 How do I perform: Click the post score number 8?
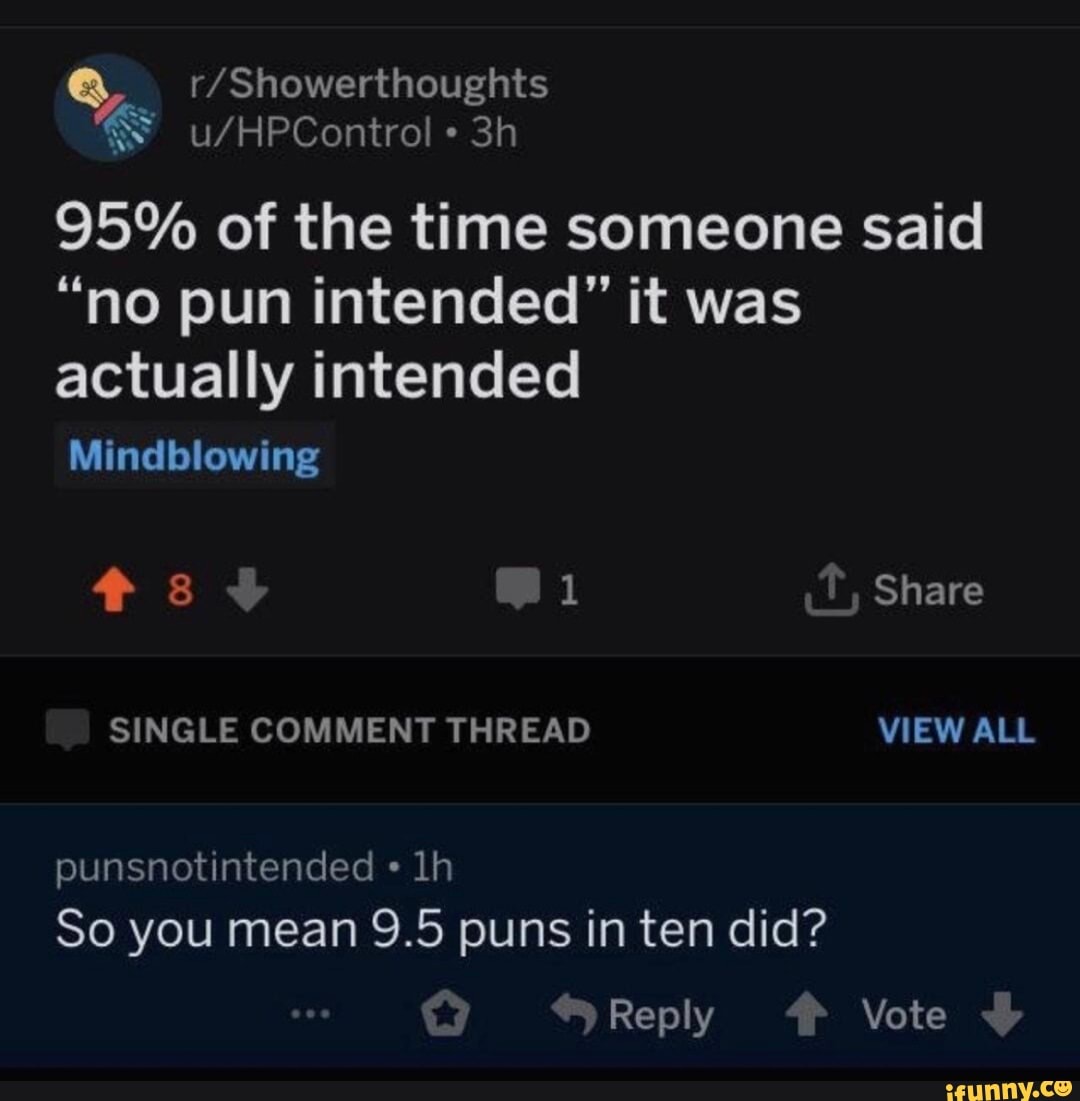click(178, 592)
